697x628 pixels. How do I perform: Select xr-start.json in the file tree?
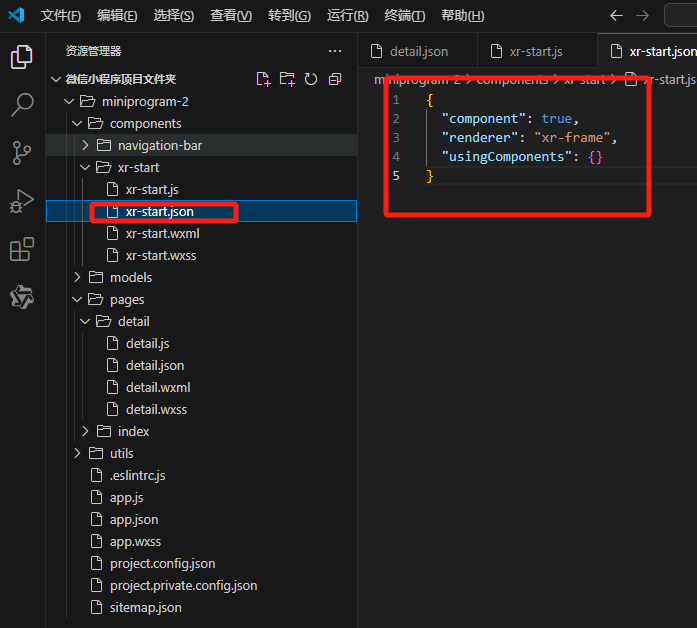pyautogui.click(x=201, y=211)
